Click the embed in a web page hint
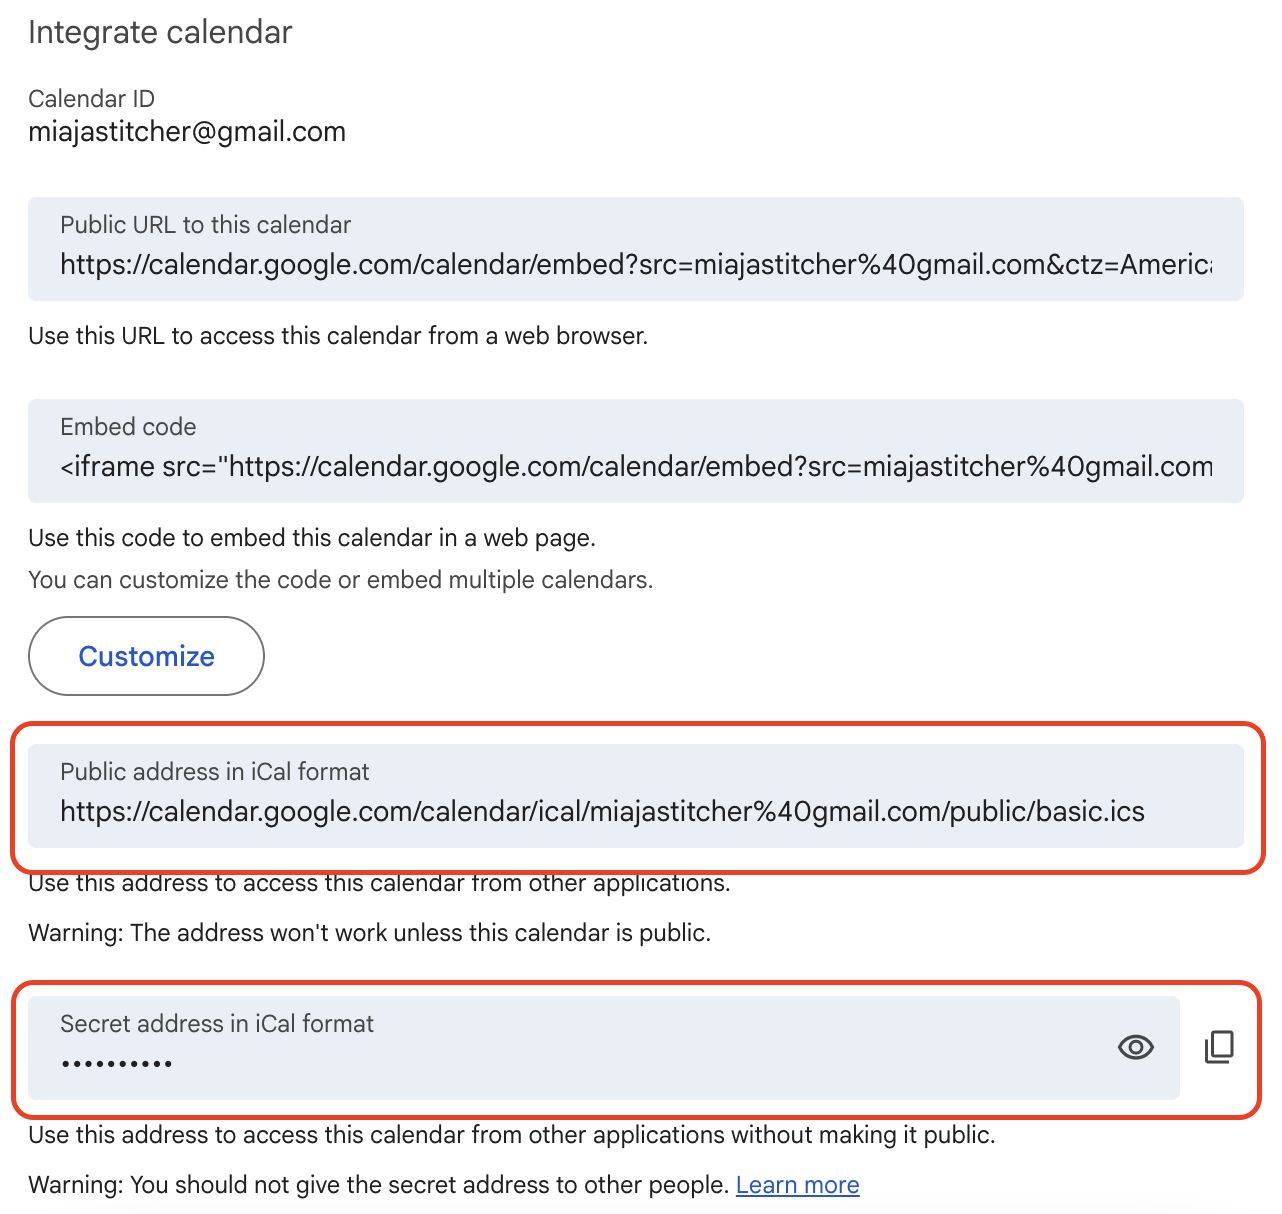 tap(312, 538)
